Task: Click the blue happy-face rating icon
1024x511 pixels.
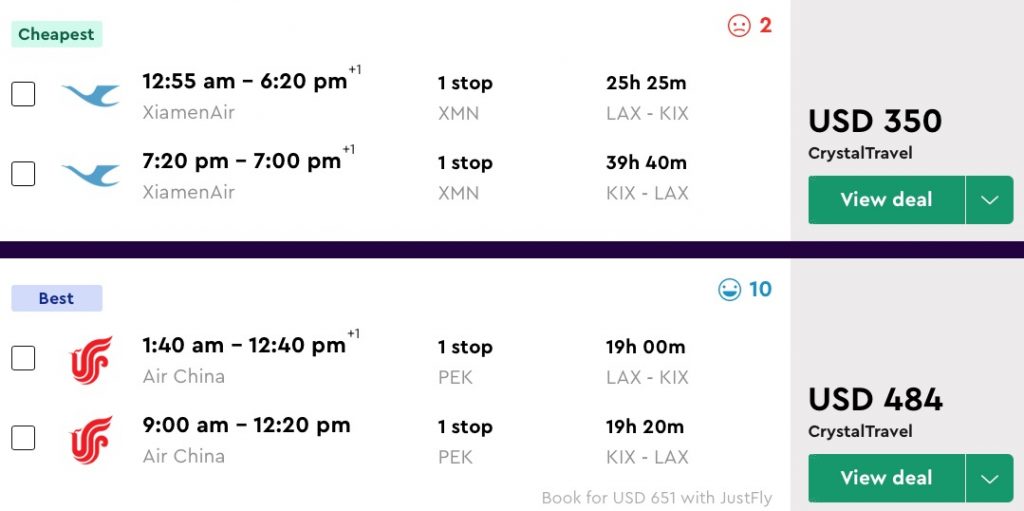Action: coord(730,290)
